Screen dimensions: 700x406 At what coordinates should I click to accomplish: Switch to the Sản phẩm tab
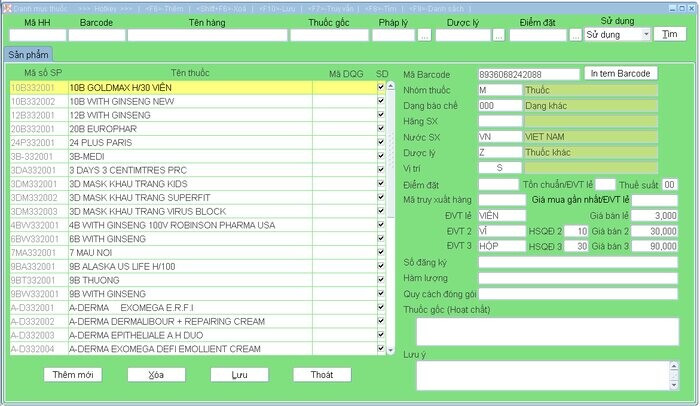pyautogui.click(x=29, y=55)
